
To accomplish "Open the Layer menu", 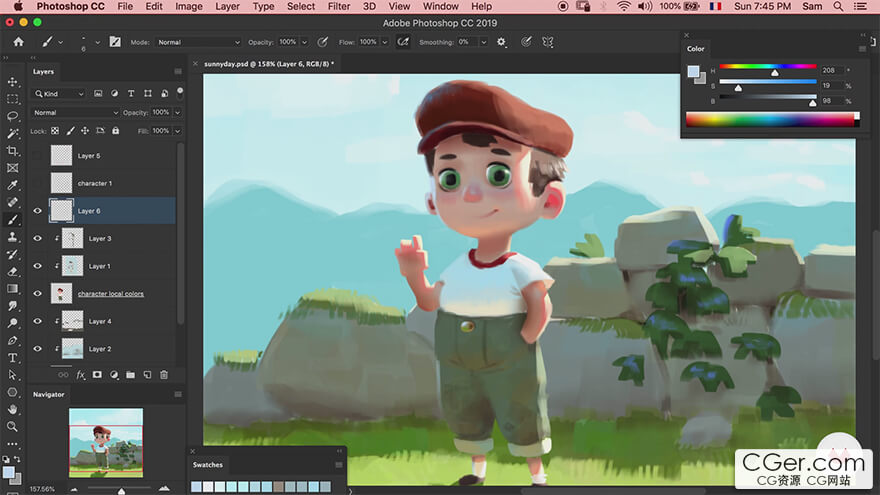I will point(227,6).
